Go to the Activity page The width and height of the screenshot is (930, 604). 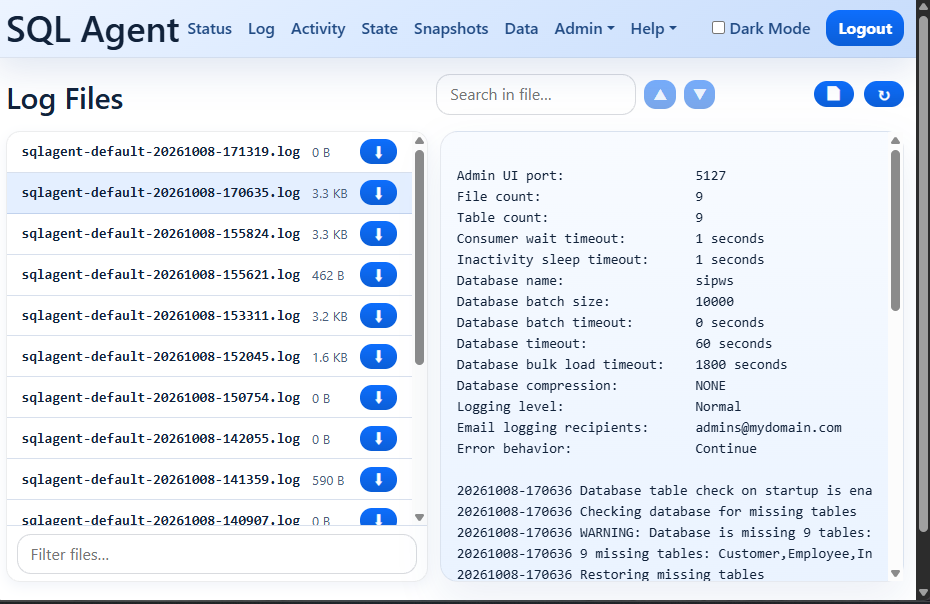(318, 28)
